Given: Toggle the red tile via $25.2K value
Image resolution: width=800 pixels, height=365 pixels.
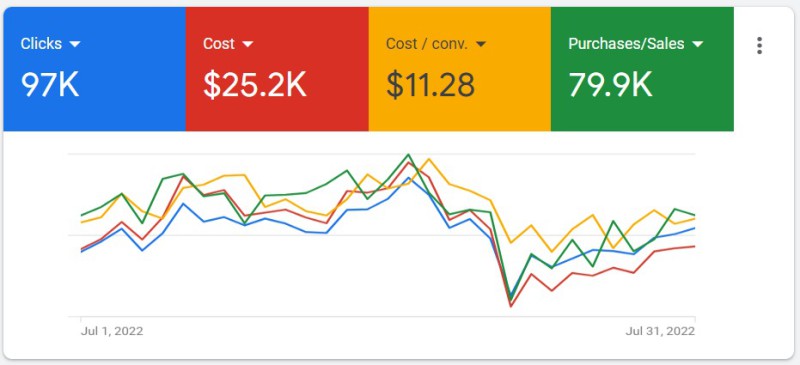Looking at the screenshot, I should point(255,85).
